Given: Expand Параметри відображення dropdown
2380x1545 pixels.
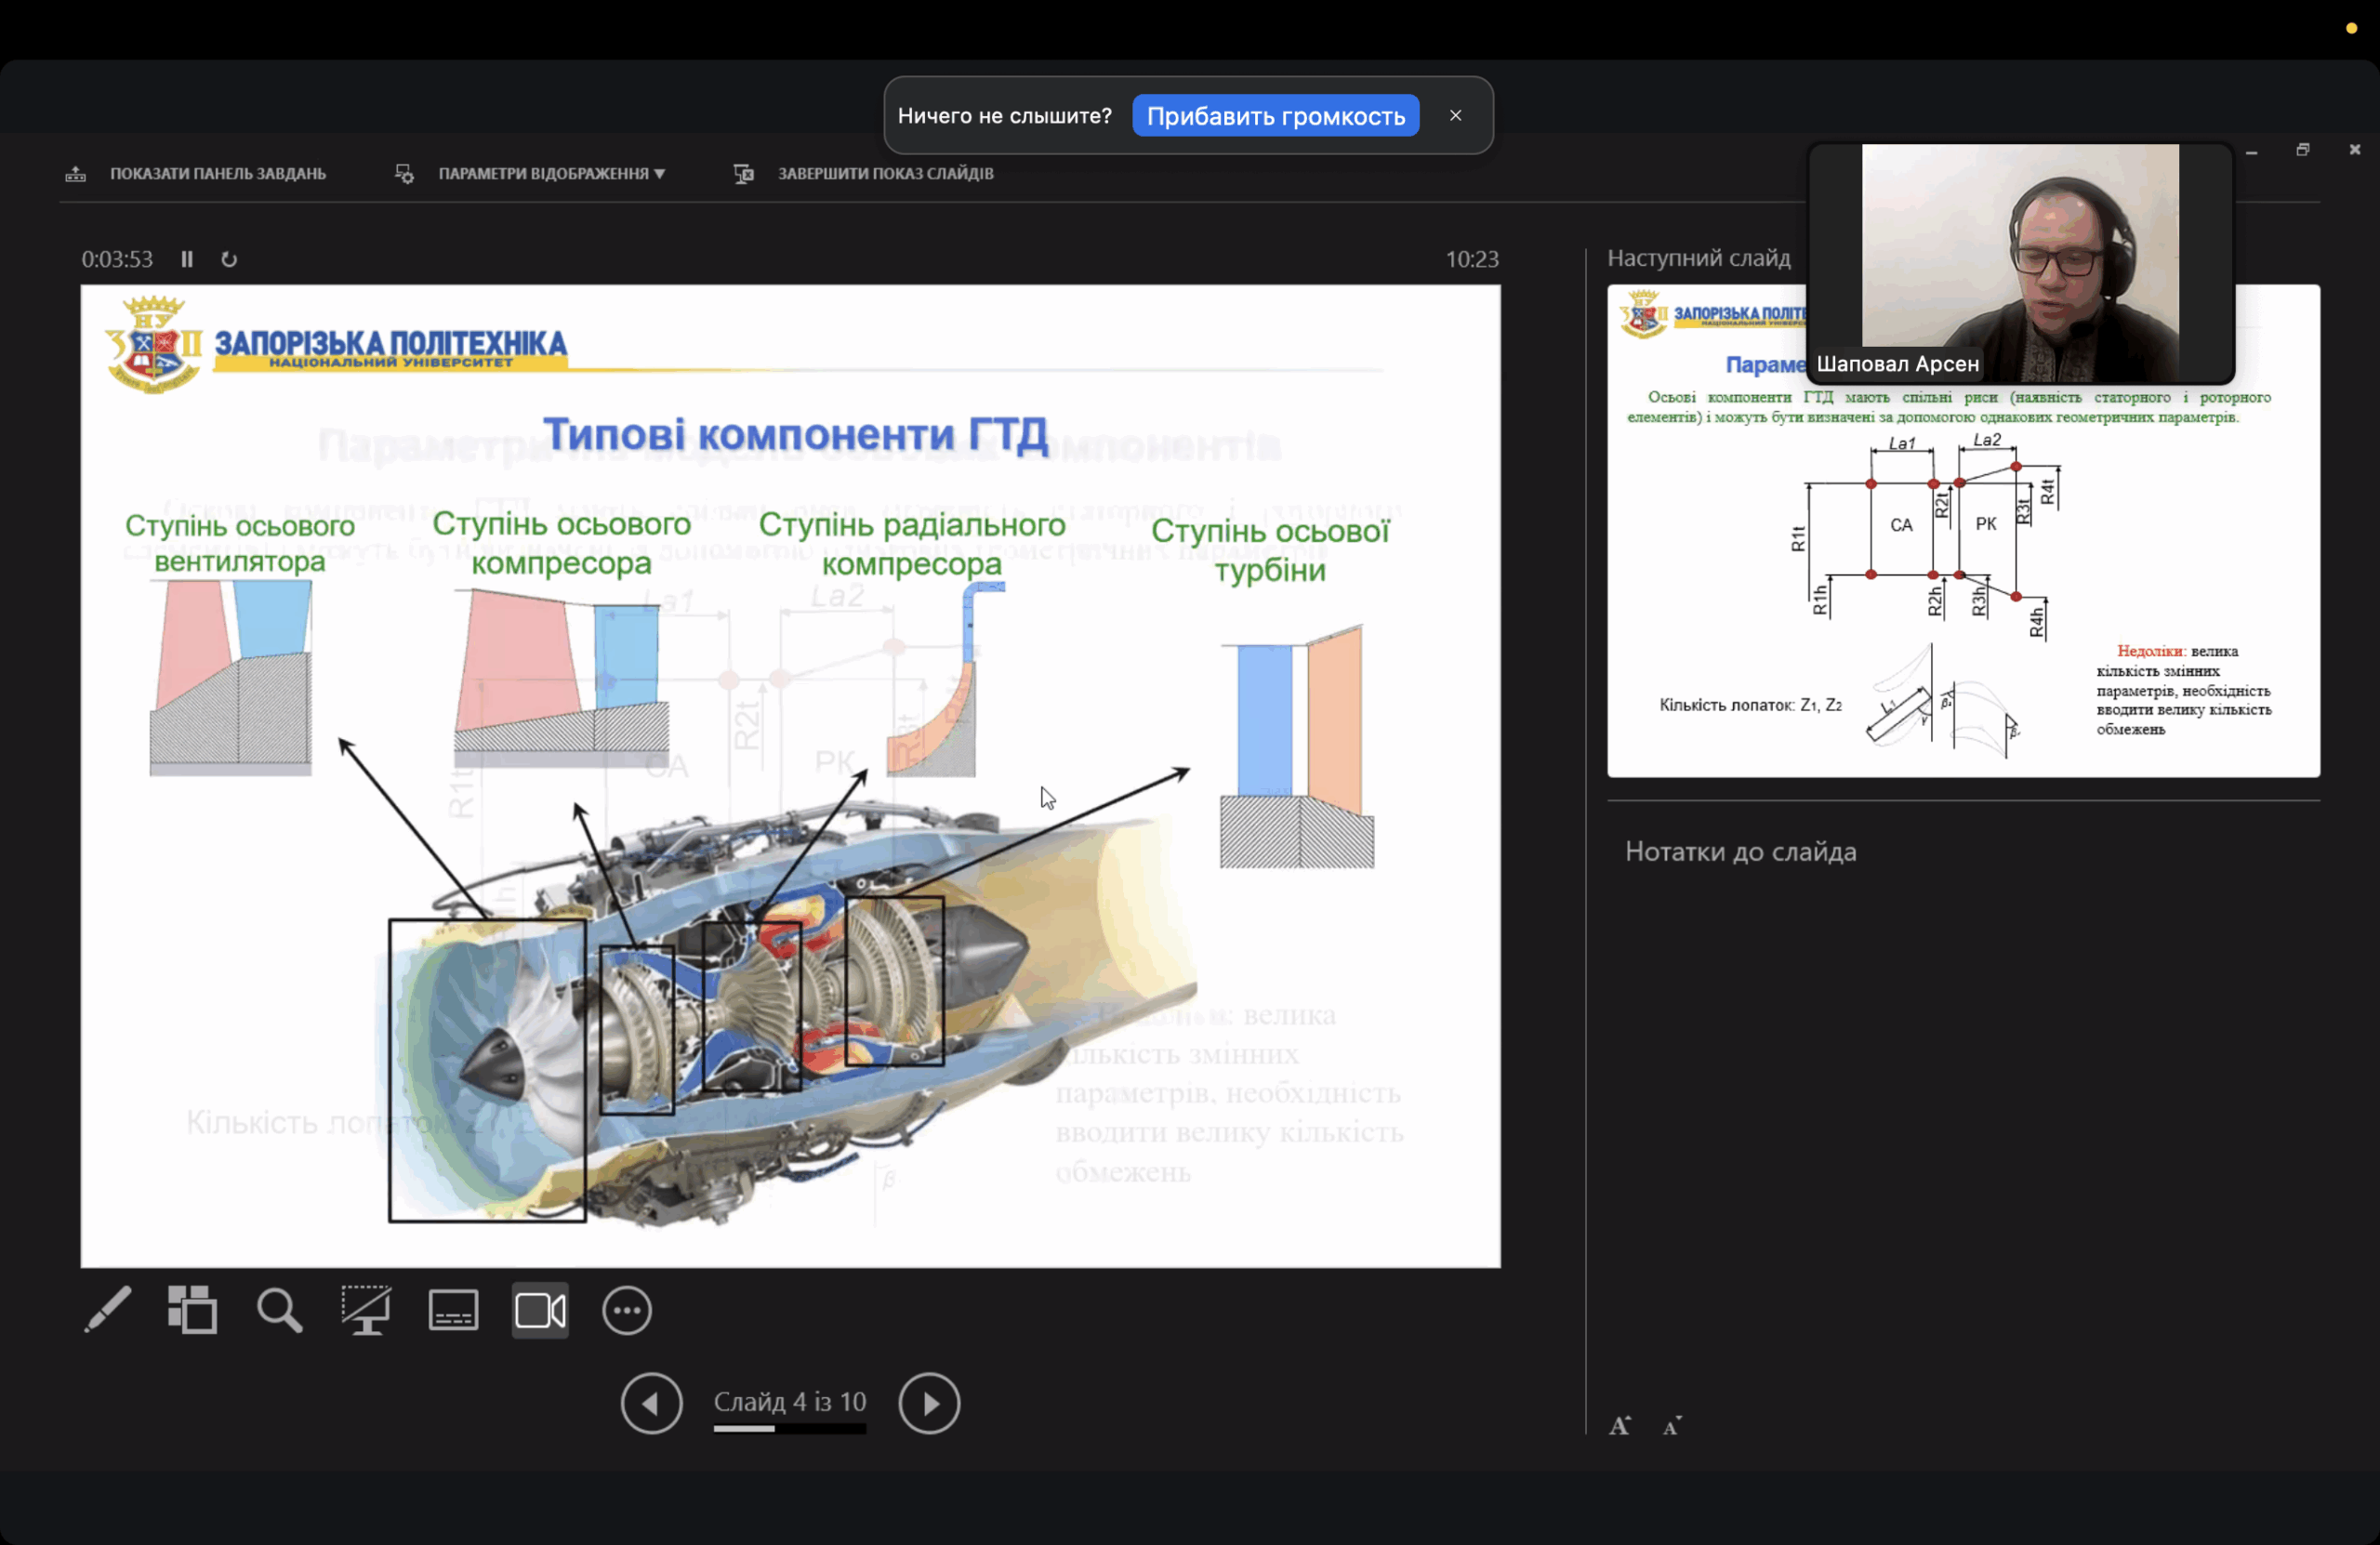Looking at the screenshot, I should [551, 174].
